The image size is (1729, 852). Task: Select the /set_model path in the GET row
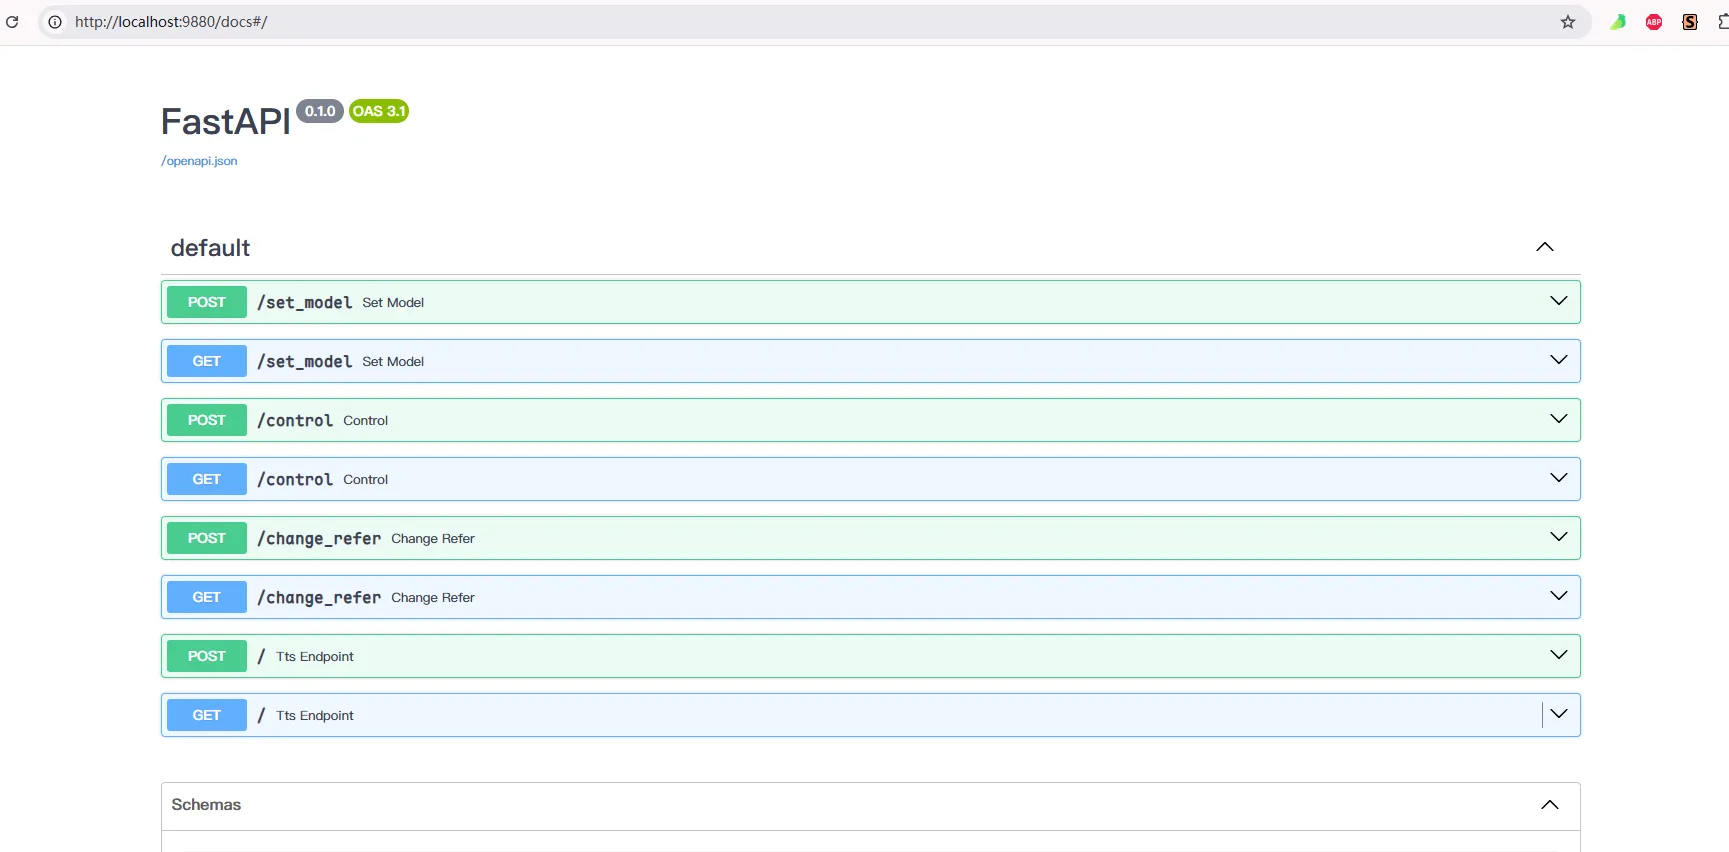[x=305, y=362]
